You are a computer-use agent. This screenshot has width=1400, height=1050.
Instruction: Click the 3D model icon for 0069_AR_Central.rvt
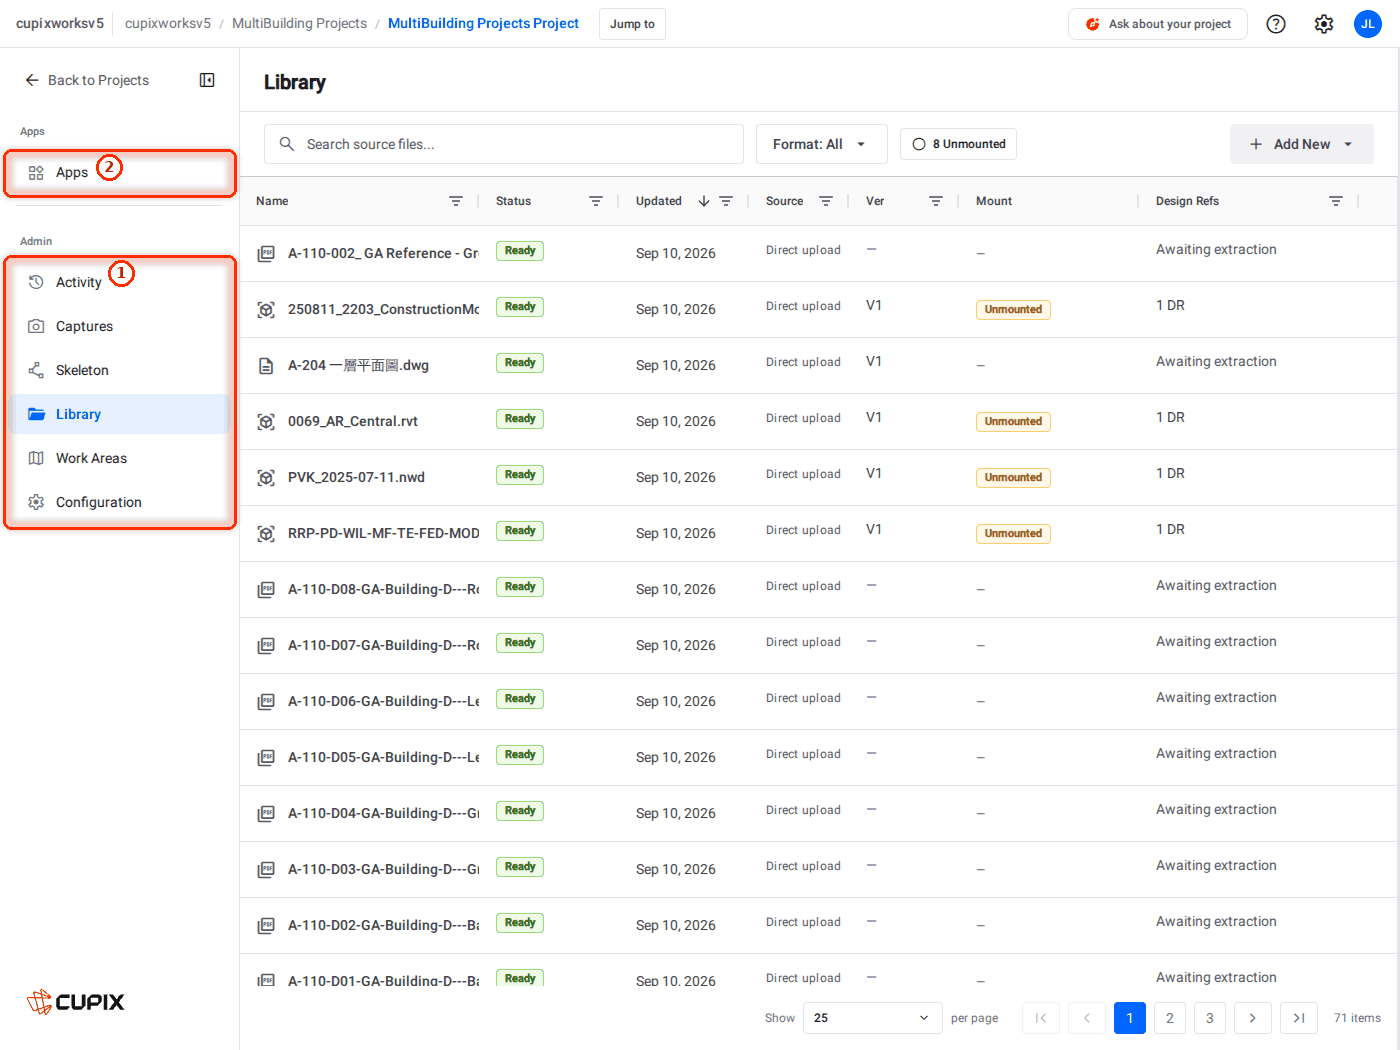click(x=266, y=422)
